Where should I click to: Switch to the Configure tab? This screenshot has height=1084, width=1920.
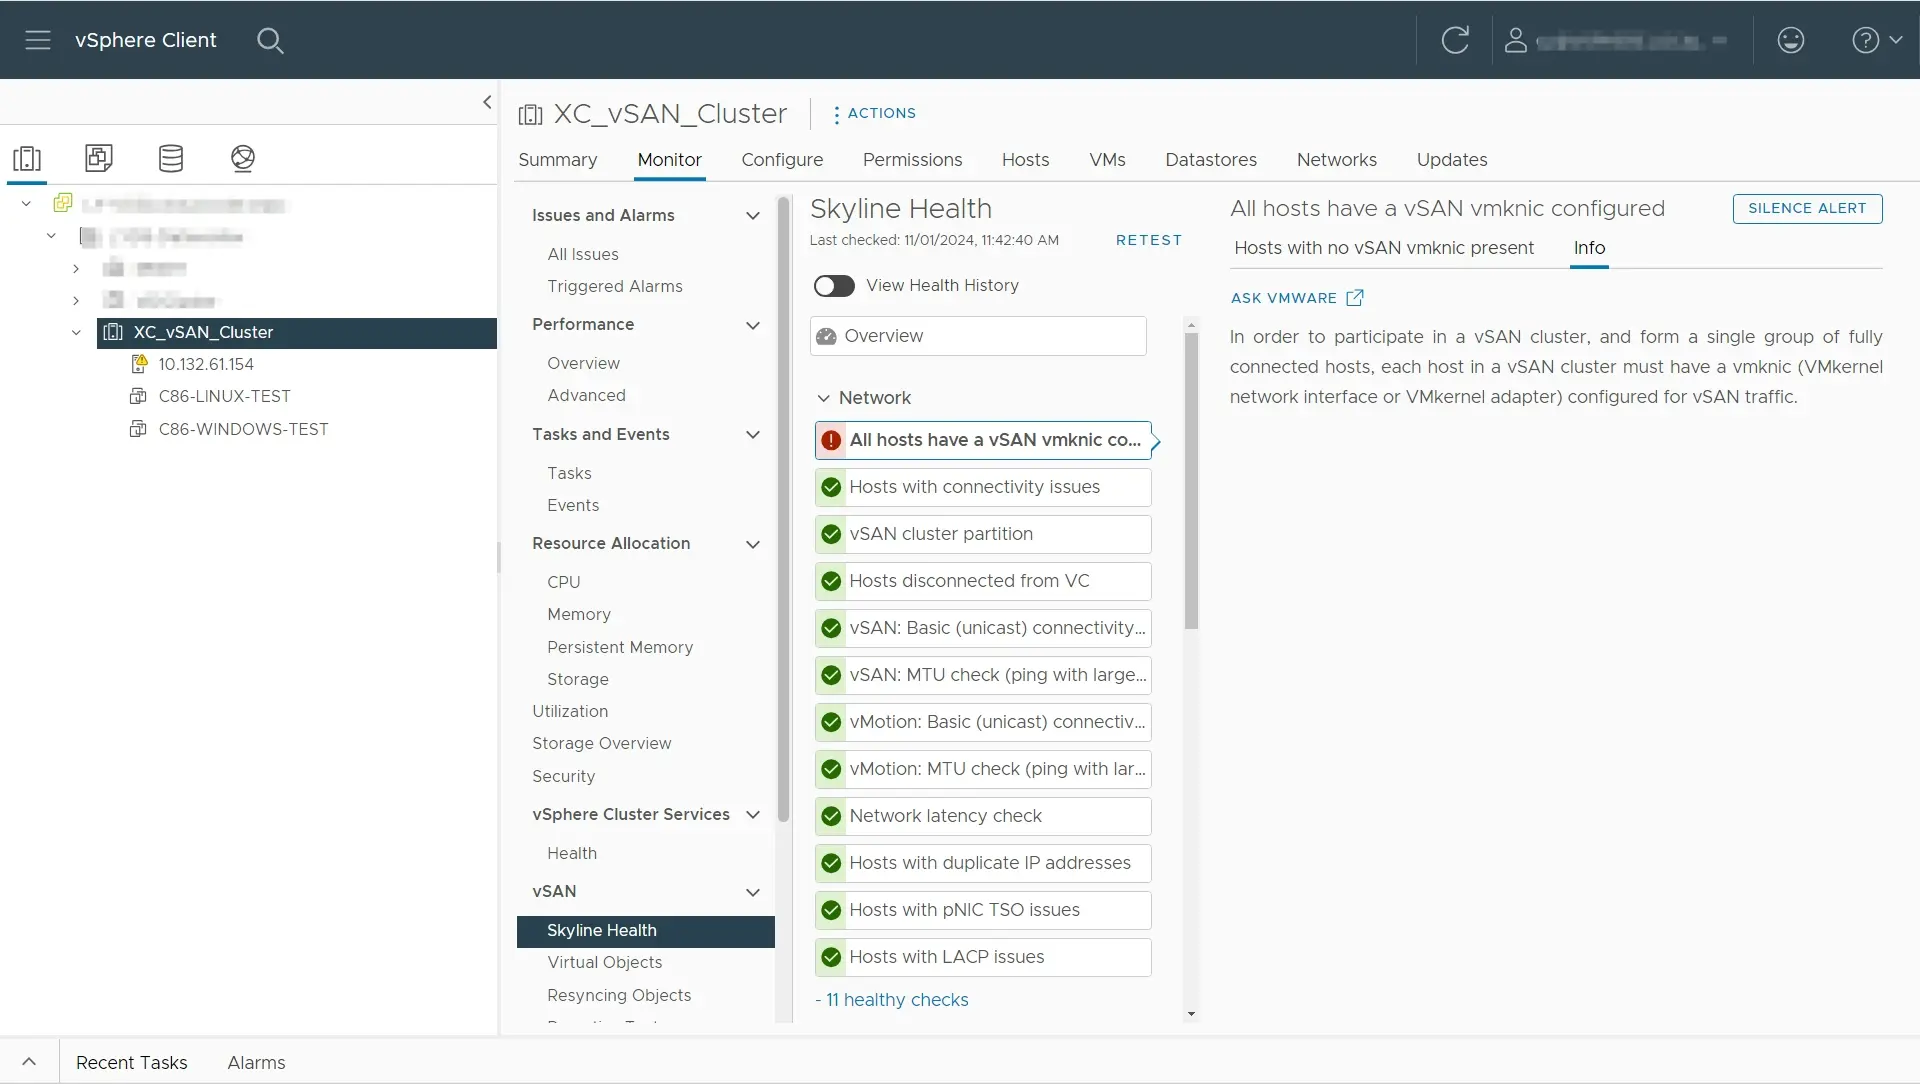[782, 160]
